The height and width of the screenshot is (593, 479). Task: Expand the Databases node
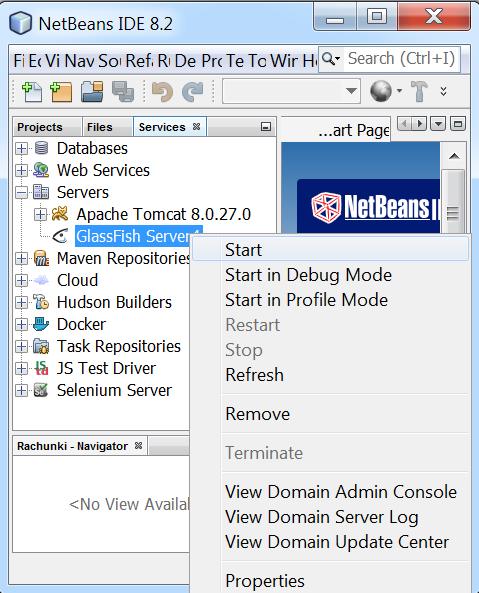pyautogui.click(x=22, y=148)
